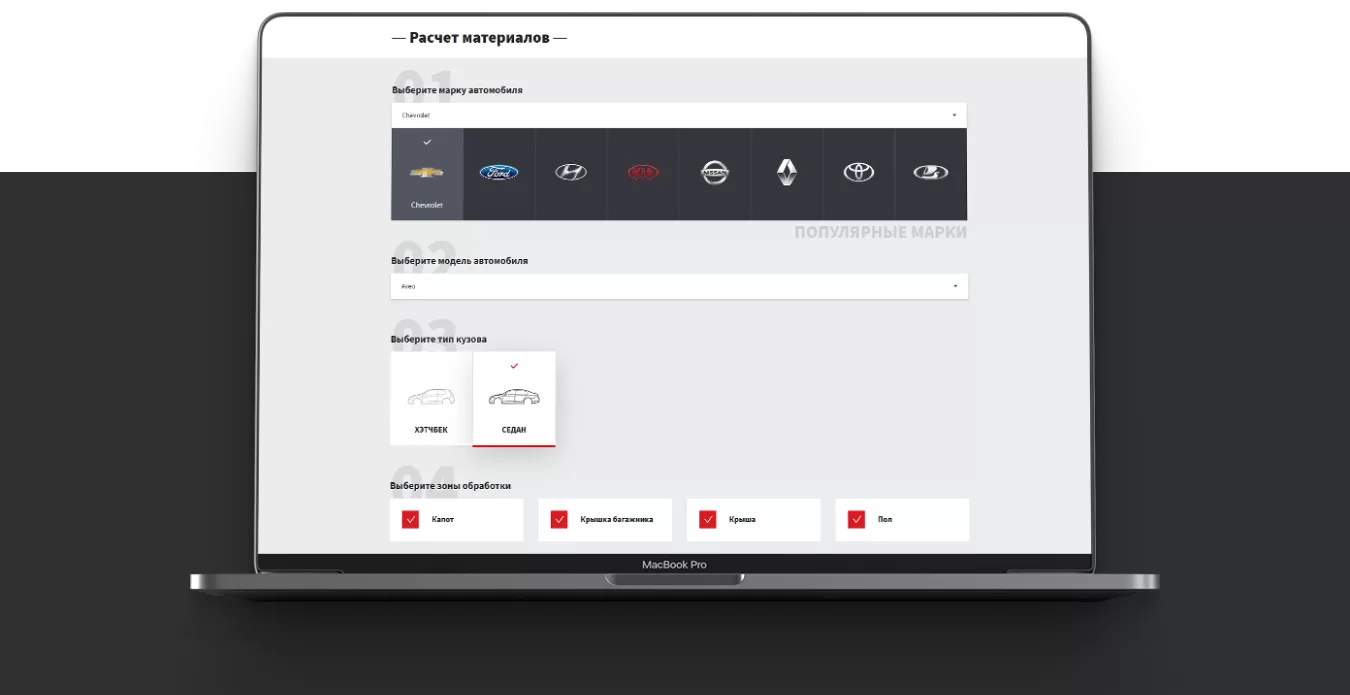
Task: Click the Выберите тип кузова label
Action: [x=439, y=339]
